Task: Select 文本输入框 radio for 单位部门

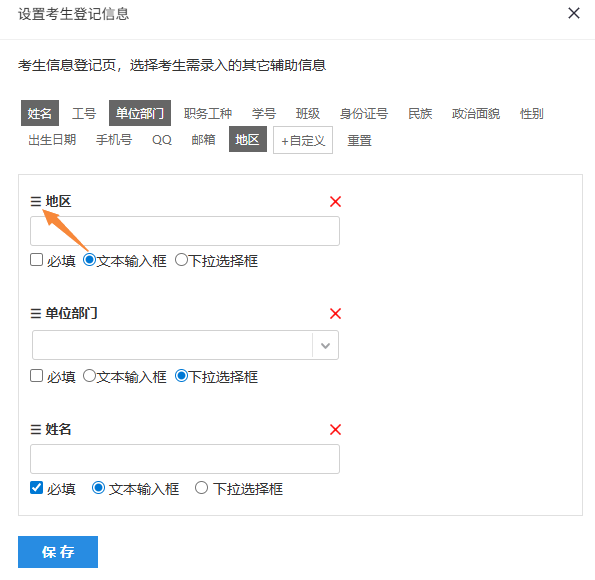Action: pyautogui.click(x=89, y=376)
